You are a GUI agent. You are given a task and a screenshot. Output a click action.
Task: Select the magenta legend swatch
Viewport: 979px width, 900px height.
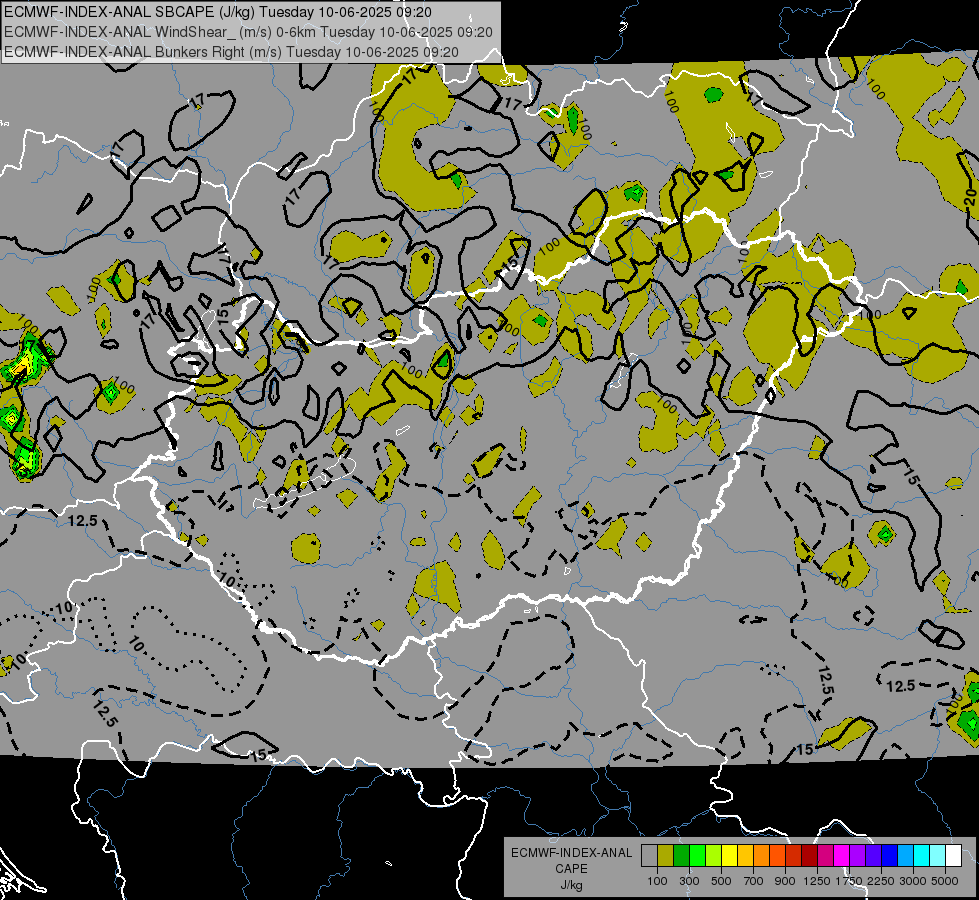coord(842,855)
